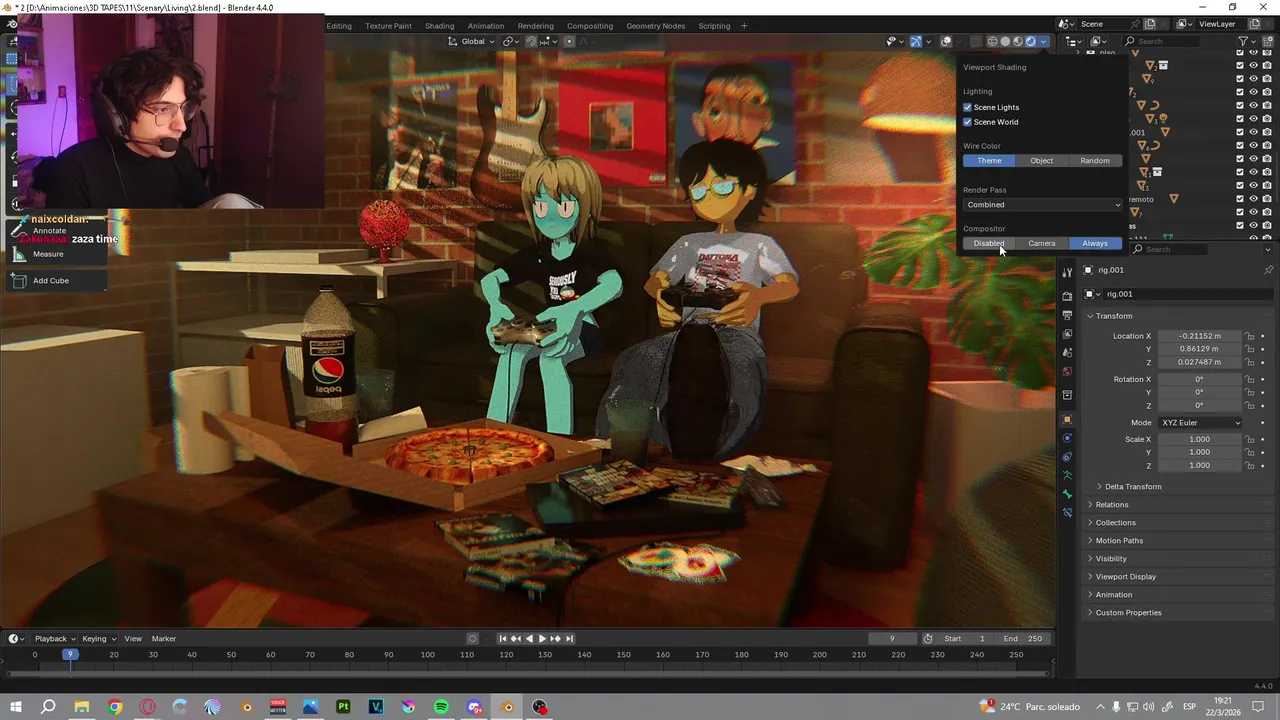The image size is (1280, 720).
Task: Select wireframe viewport shading icon
Action: tap(992, 41)
